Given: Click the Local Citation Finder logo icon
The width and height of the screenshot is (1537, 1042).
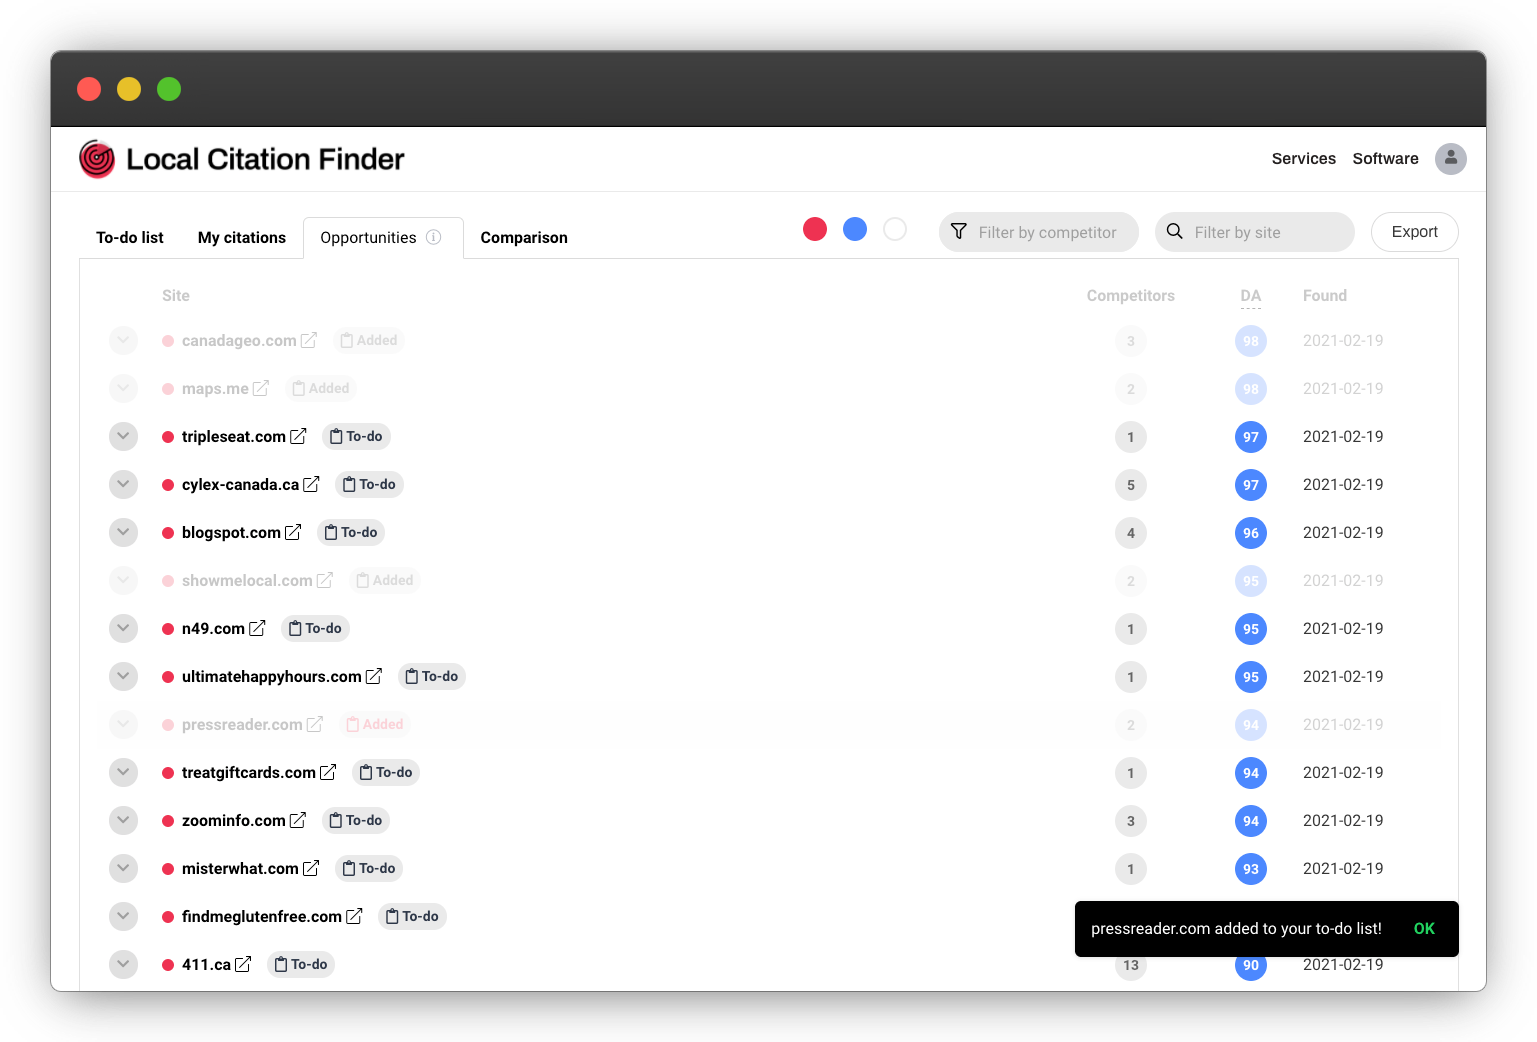Looking at the screenshot, I should (x=97, y=159).
